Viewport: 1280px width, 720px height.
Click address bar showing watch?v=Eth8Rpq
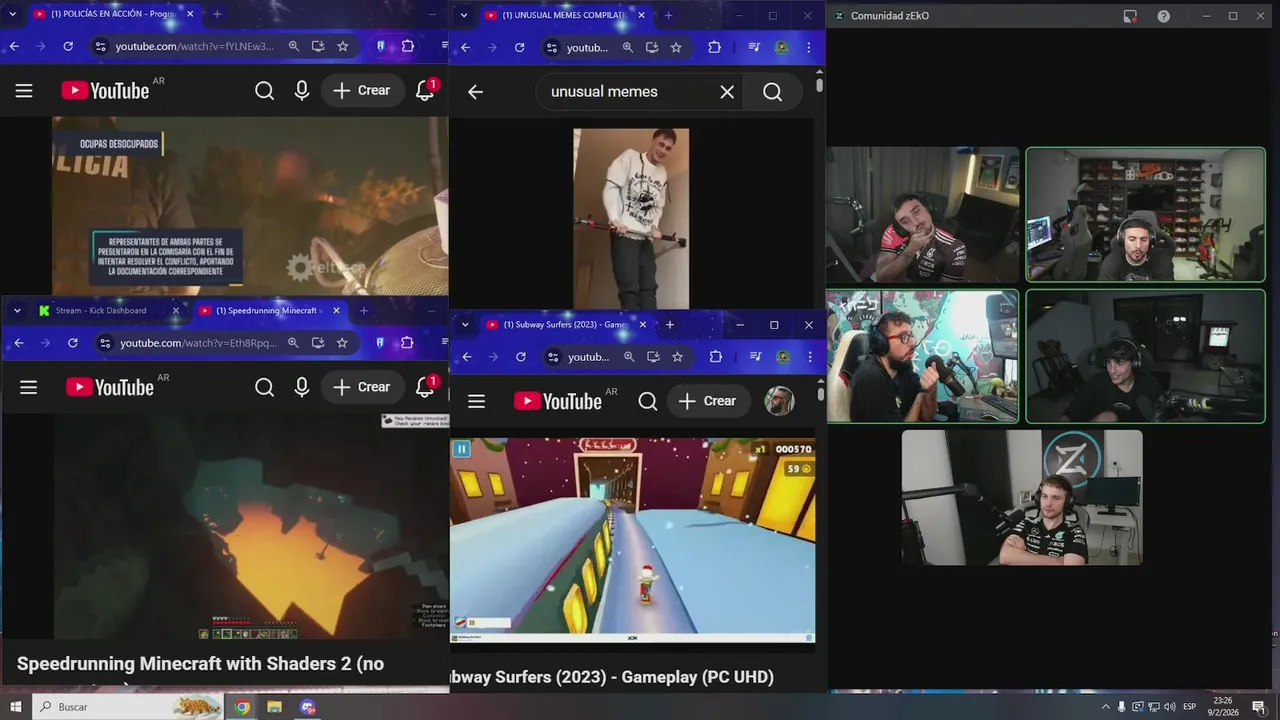(x=198, y=343)
